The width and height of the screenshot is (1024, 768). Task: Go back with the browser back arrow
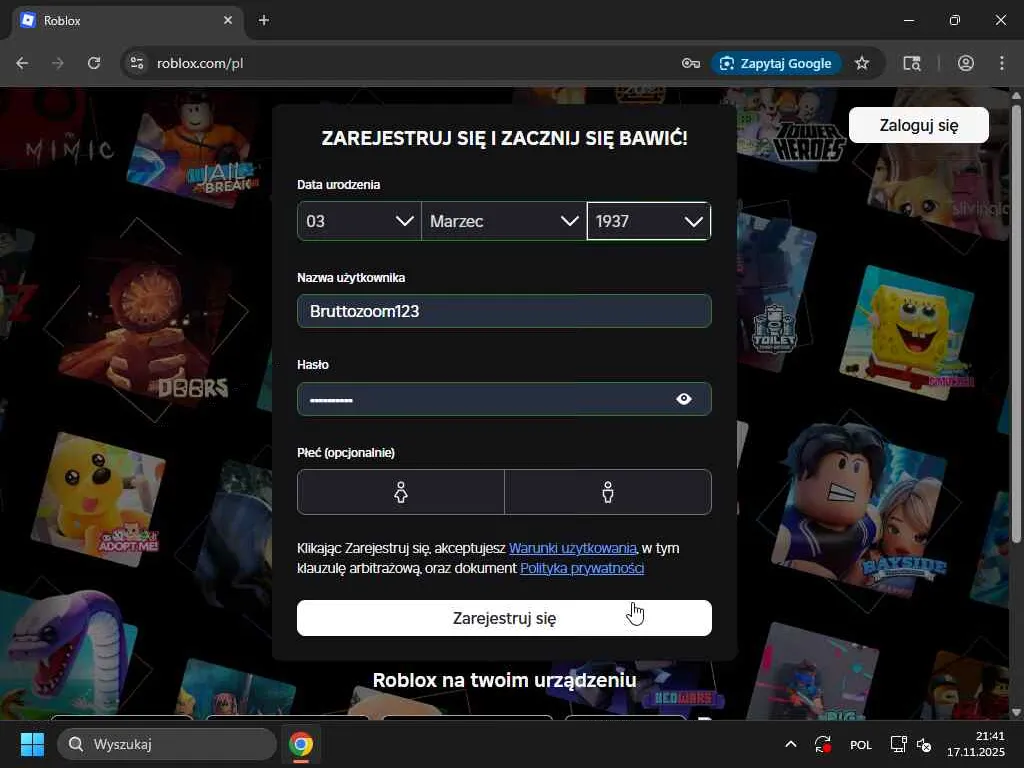pyautogui.click(x=22, y=63)
